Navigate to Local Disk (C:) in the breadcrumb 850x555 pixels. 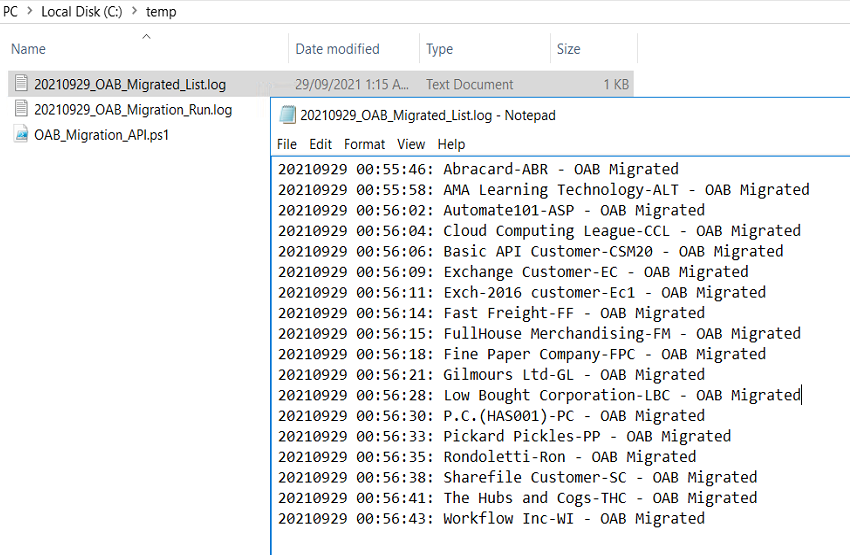click(x=80, y=12)
